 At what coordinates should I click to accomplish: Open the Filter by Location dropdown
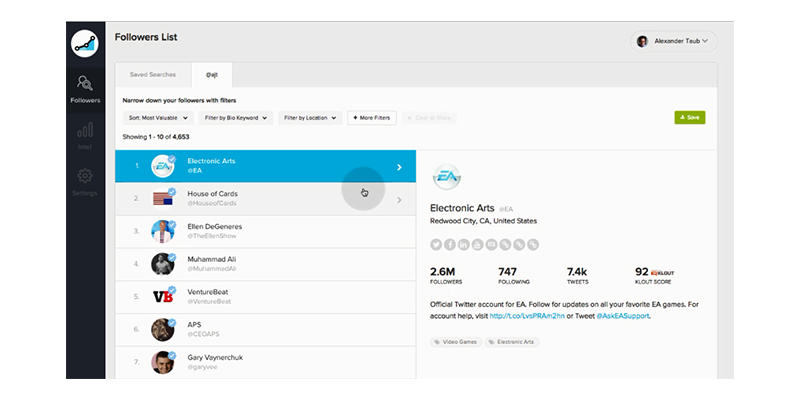tap(310, 118)
